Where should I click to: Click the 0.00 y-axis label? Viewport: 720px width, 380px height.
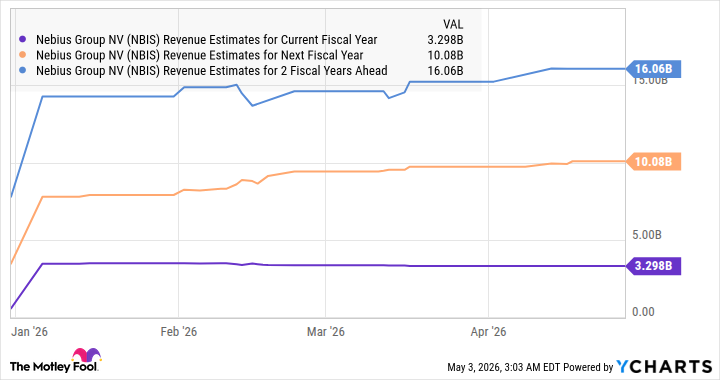tap(643, 312)
